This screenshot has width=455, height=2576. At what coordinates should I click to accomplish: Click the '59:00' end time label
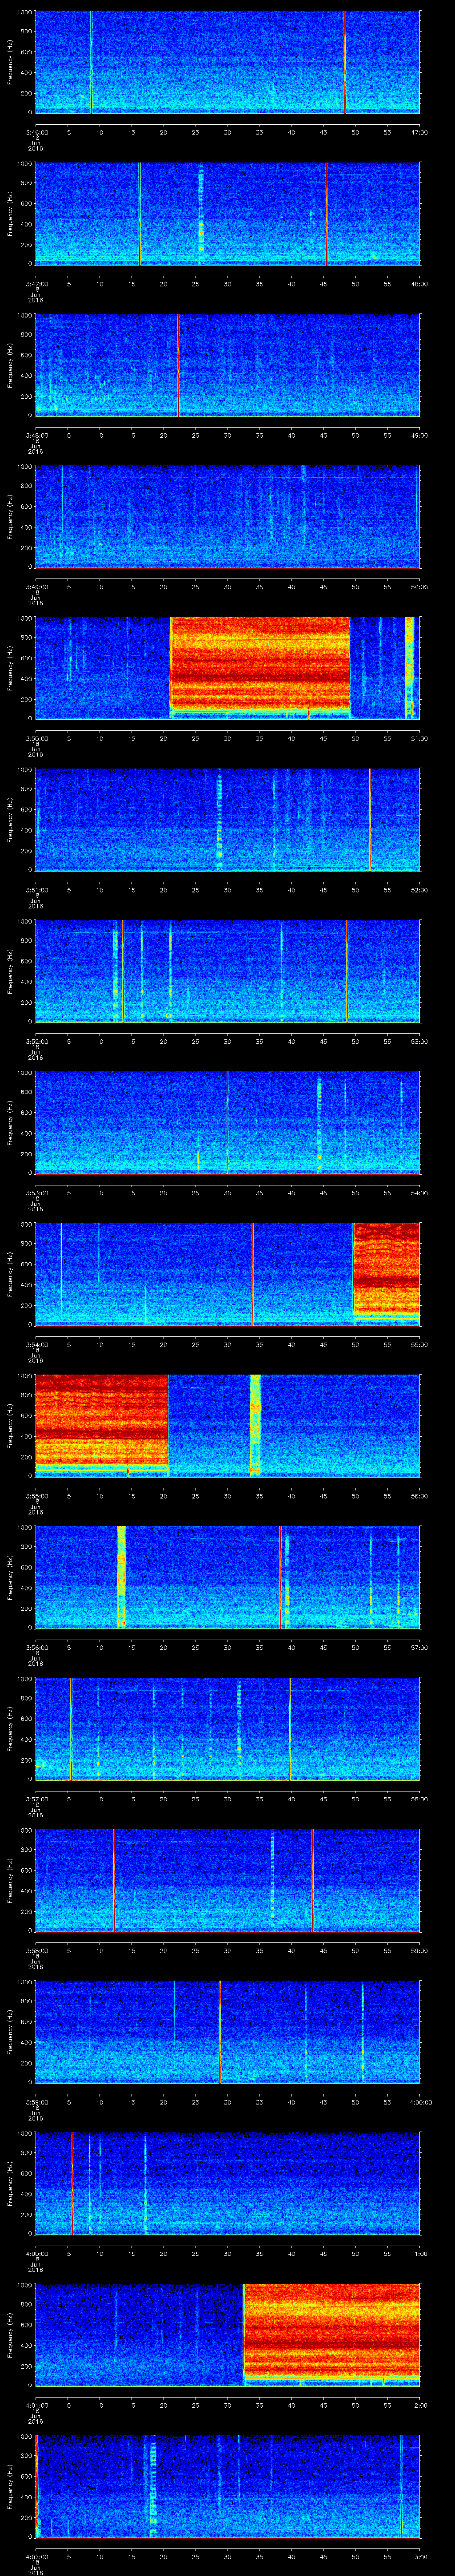[x=419, y=1951]
